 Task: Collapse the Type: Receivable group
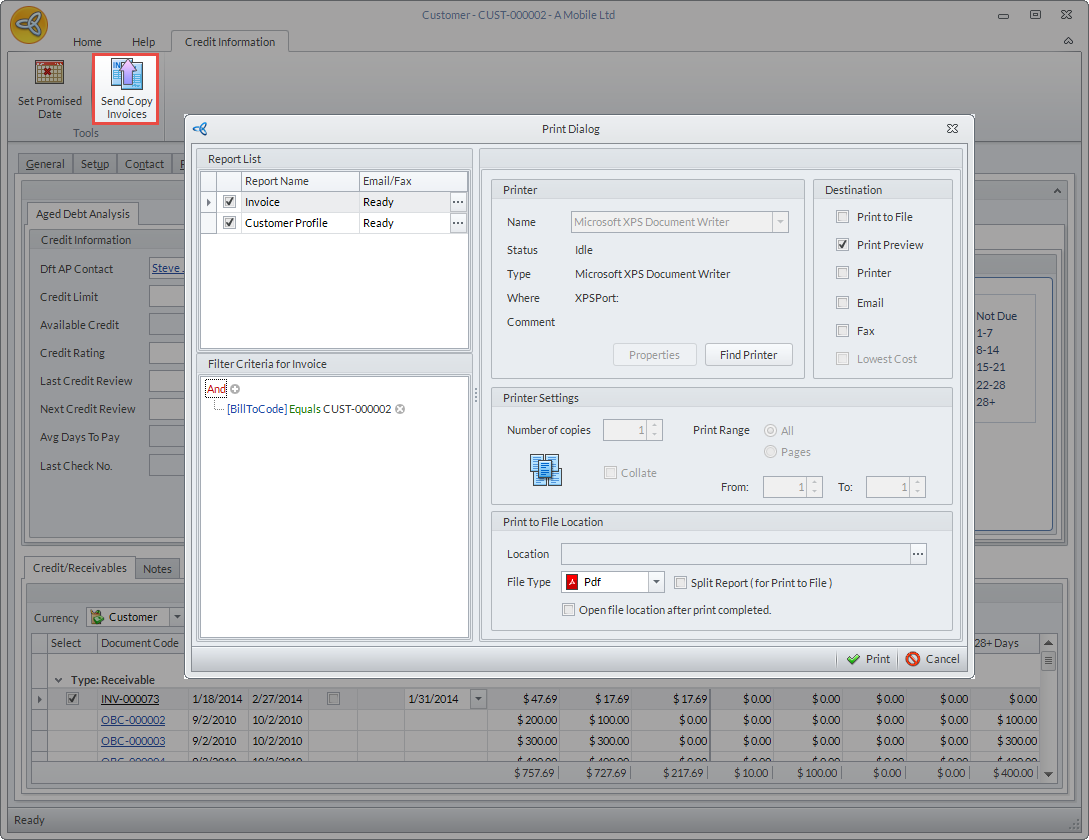(58, 680)
